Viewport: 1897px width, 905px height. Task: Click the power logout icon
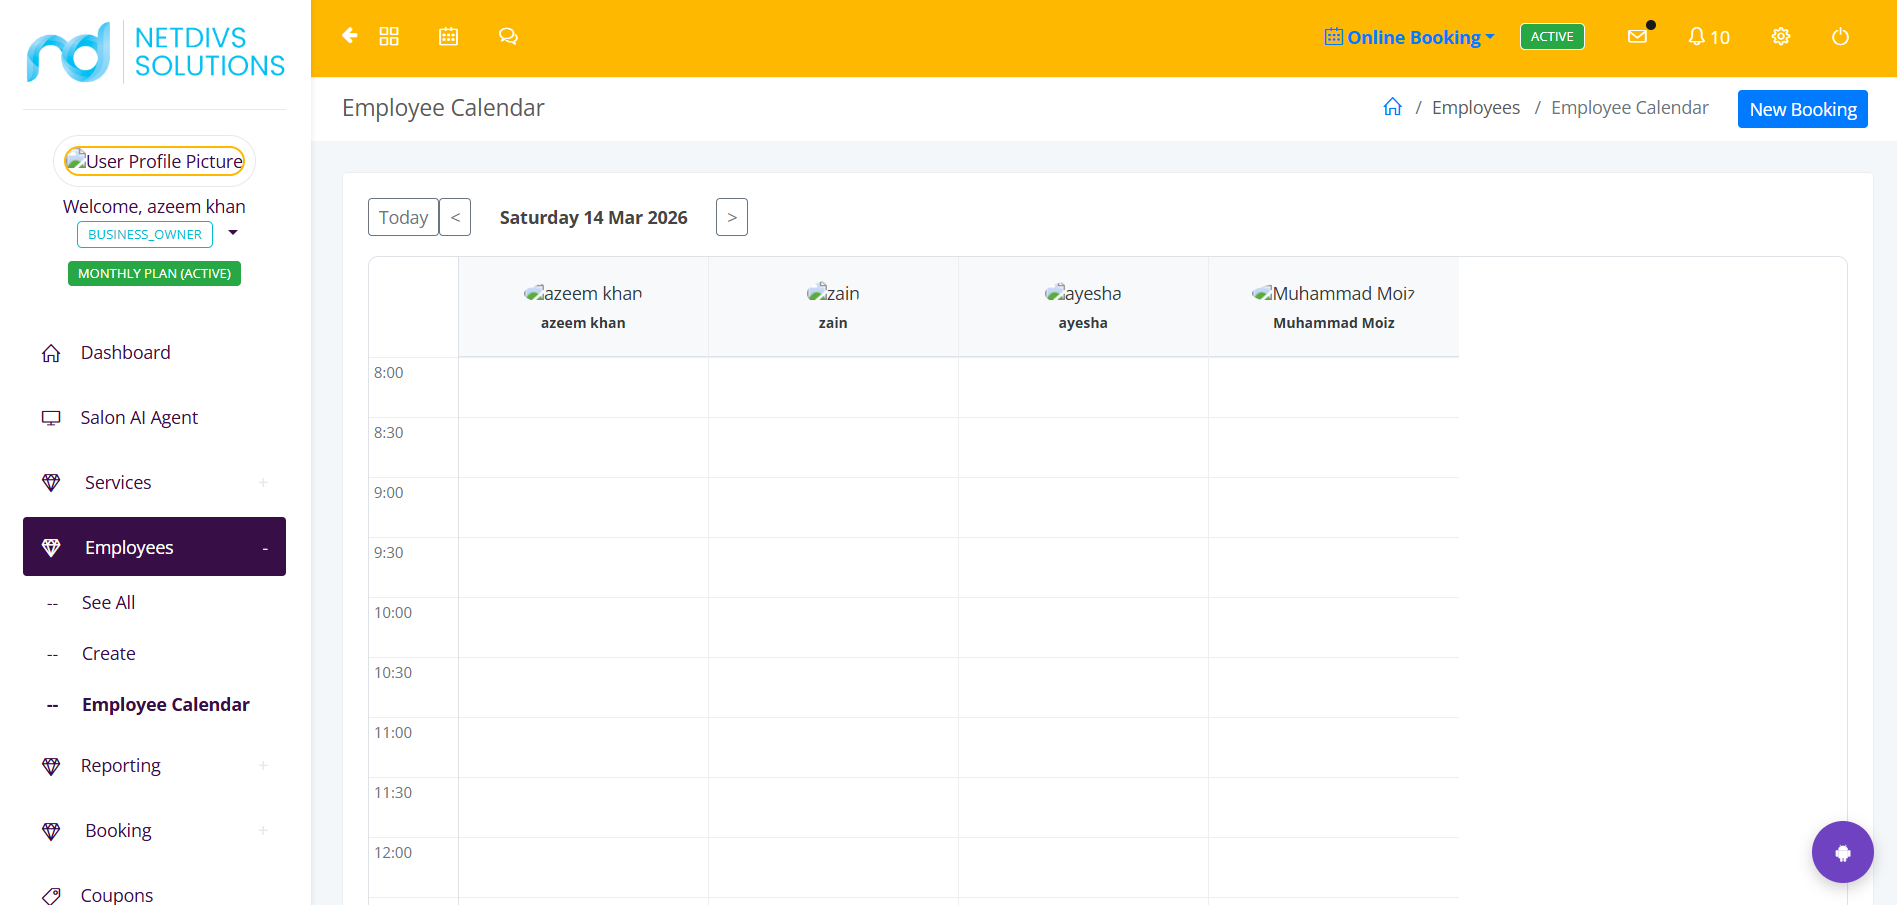click(1840, 37)
